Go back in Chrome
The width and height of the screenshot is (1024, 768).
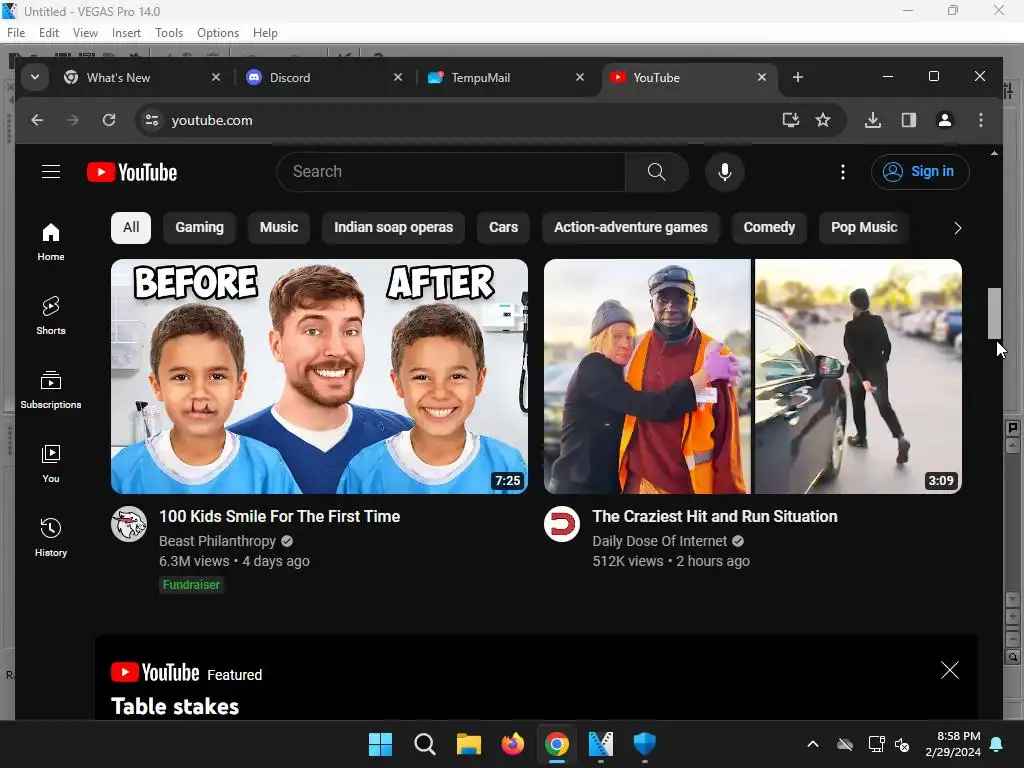[37, 120]
